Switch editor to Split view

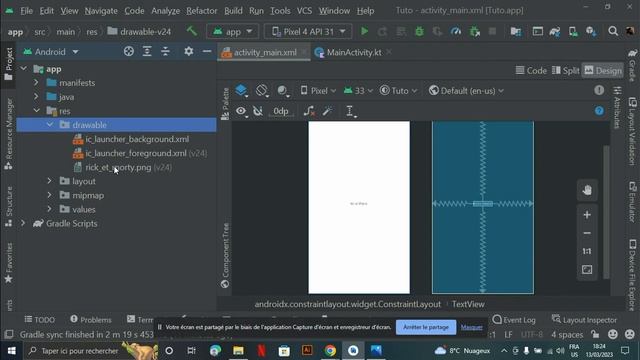565,71
